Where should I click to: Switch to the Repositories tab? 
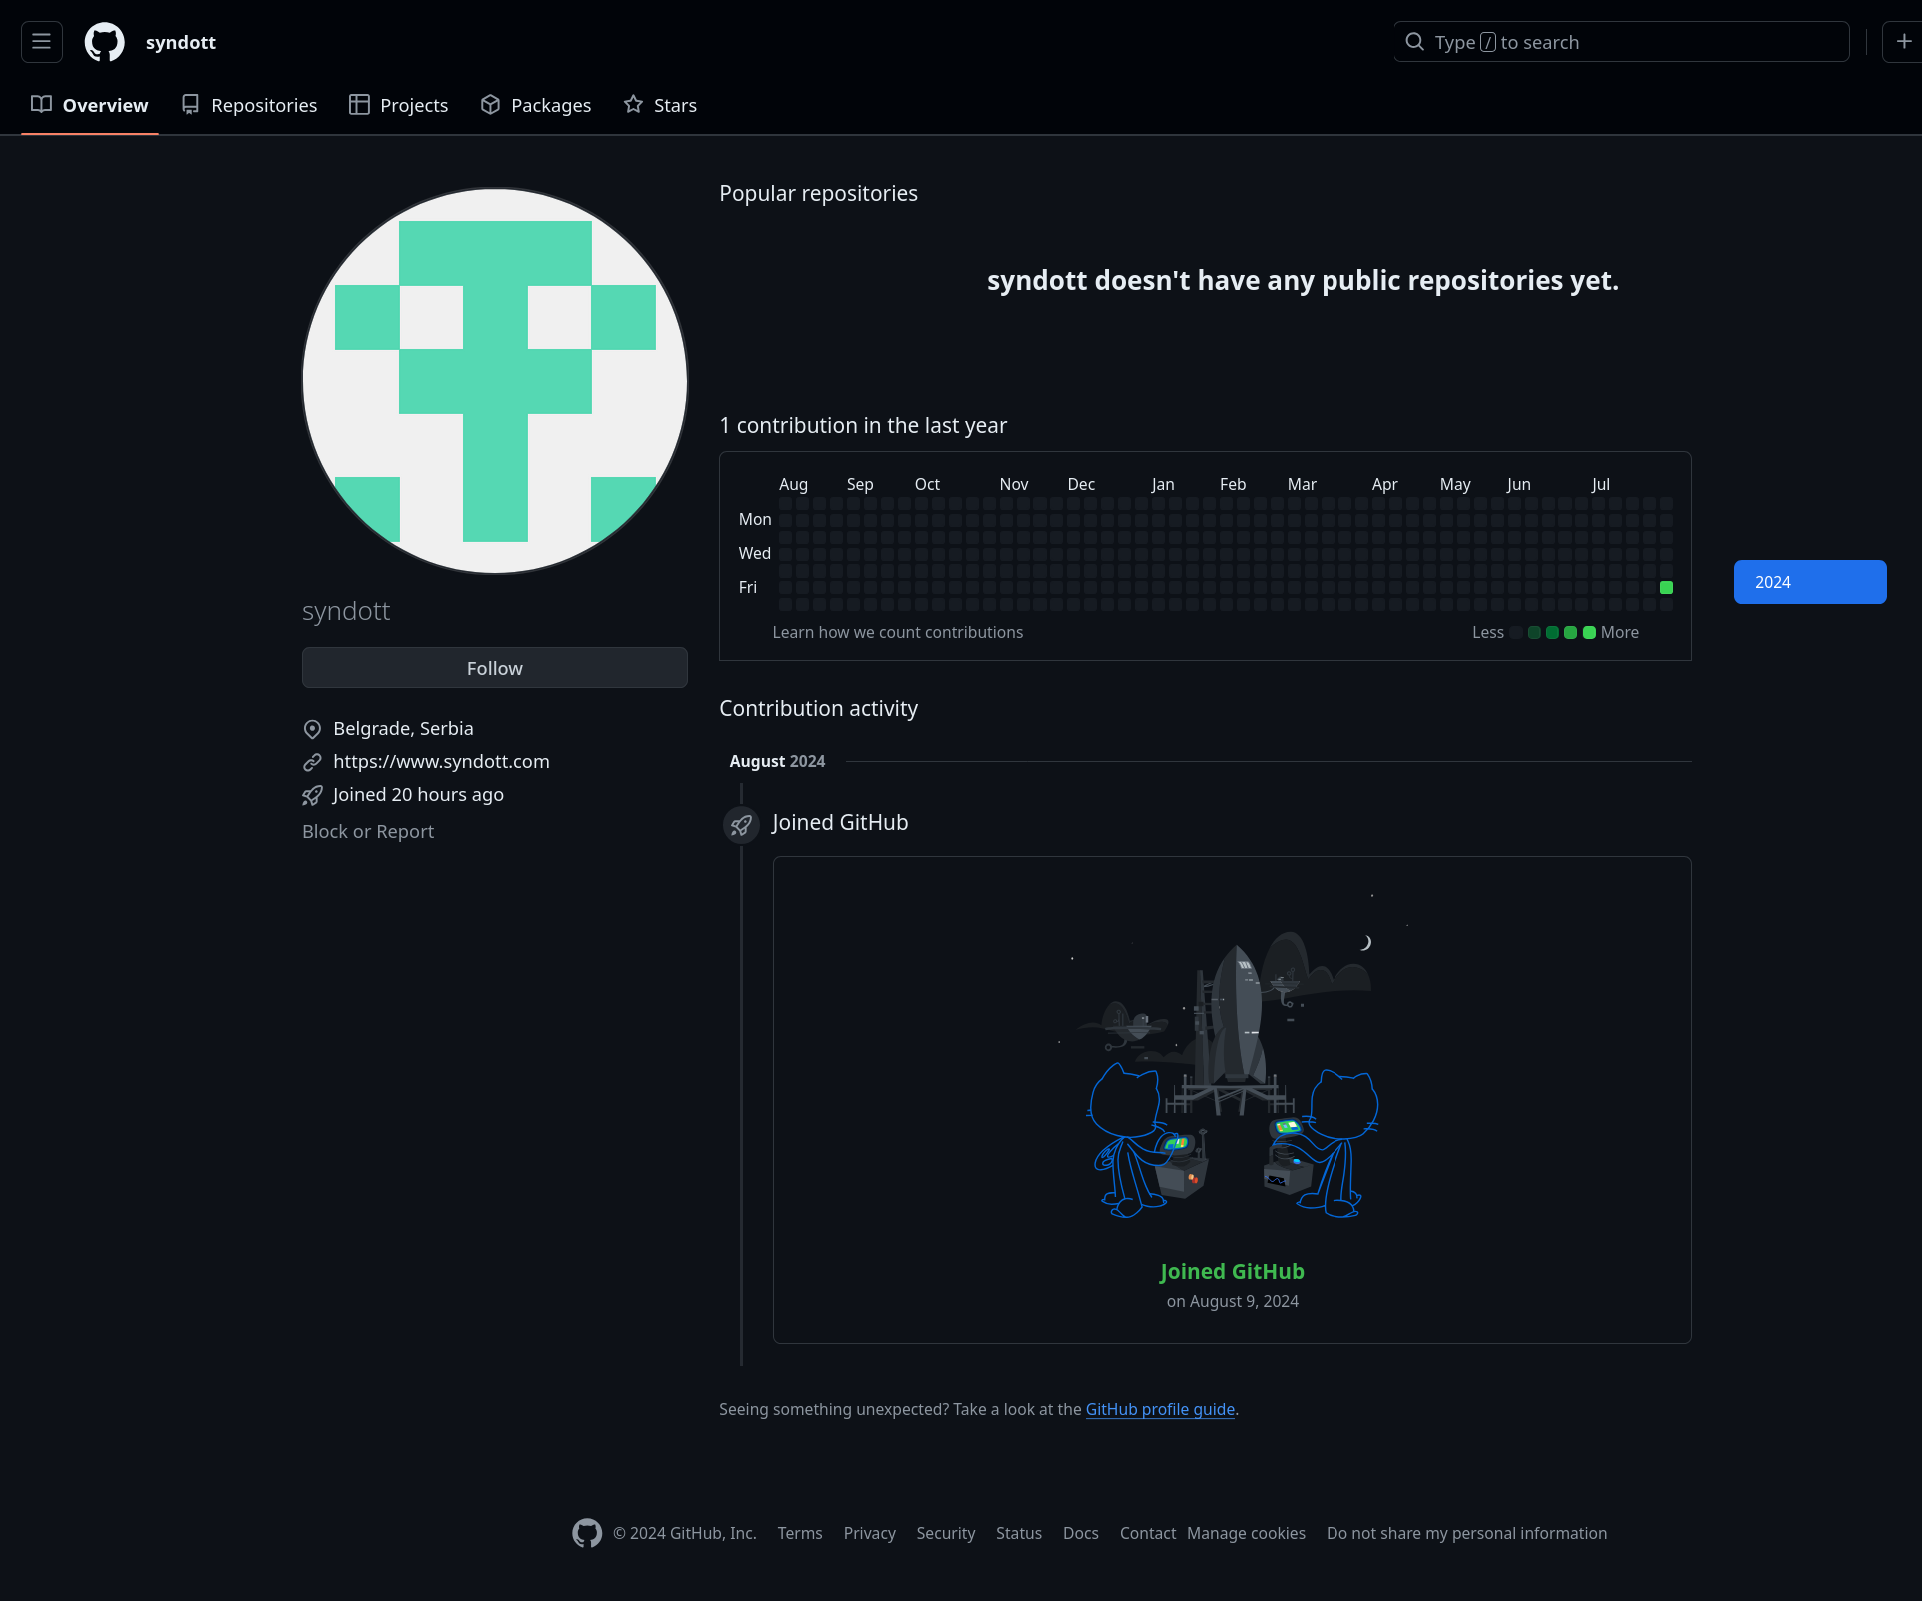(x=249, y=105)
